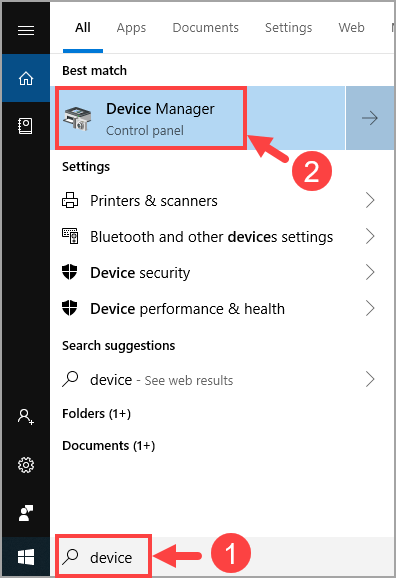Click the feedback person icon
This screenshot has height=578, width=396.
coord(26,513)
